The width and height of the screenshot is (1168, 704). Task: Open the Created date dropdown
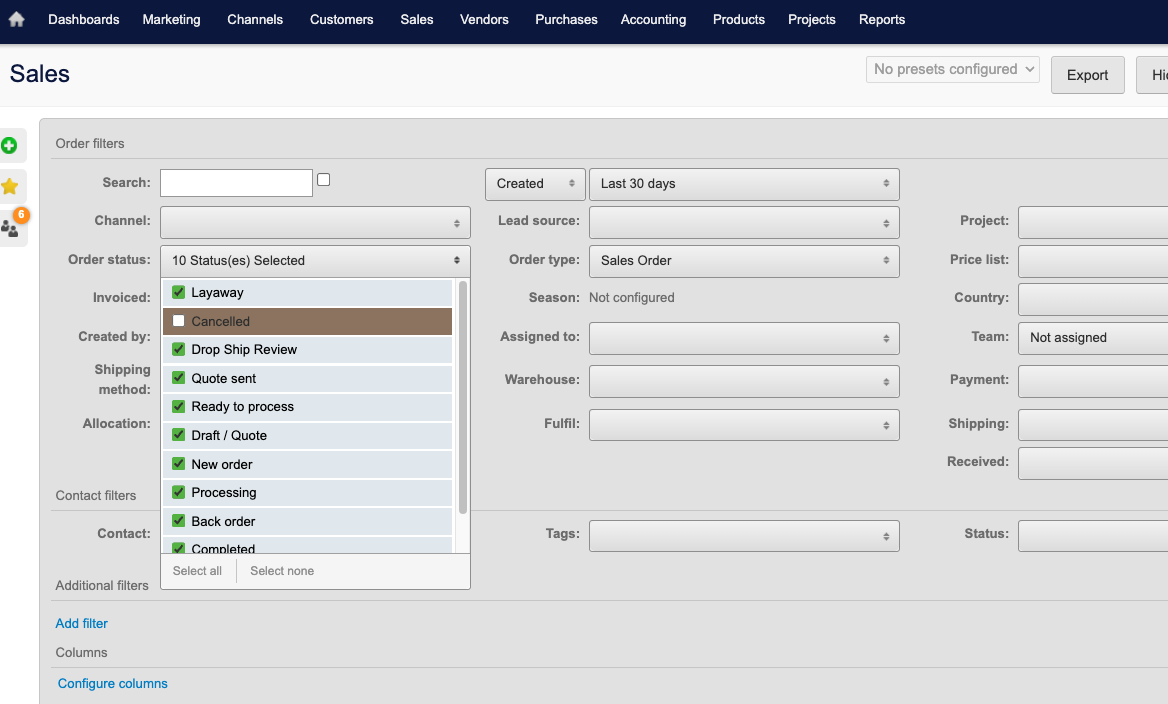click(x=534, y=184)
